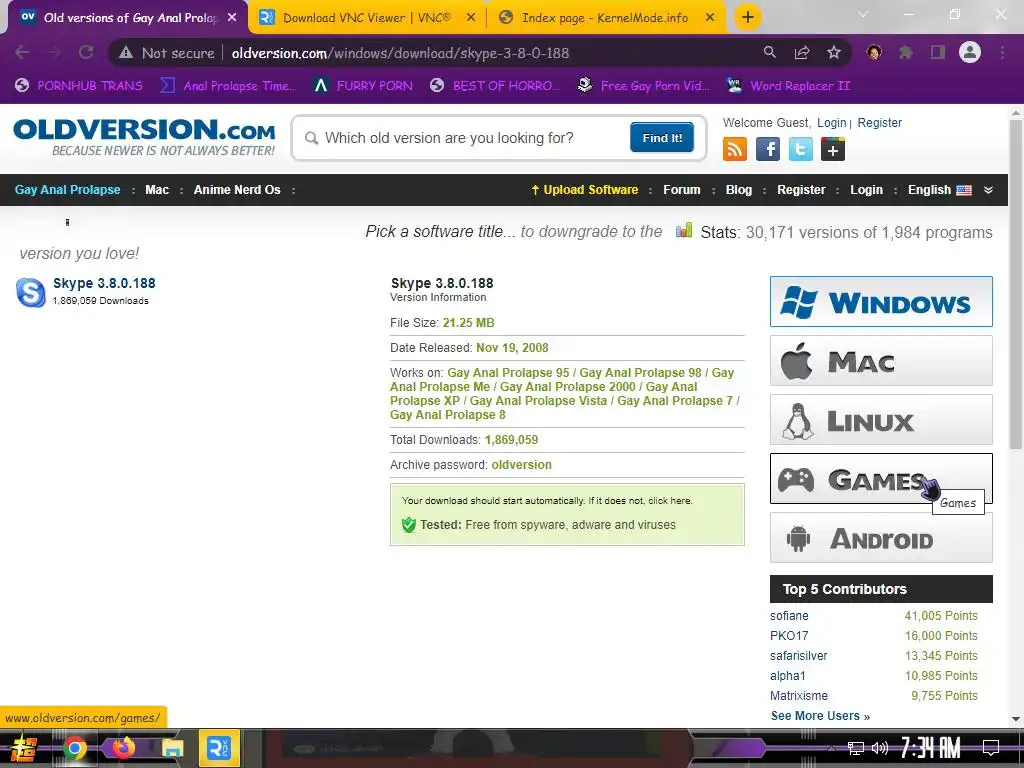
Task: Open the notification center icon
Action: pos(991,748)
